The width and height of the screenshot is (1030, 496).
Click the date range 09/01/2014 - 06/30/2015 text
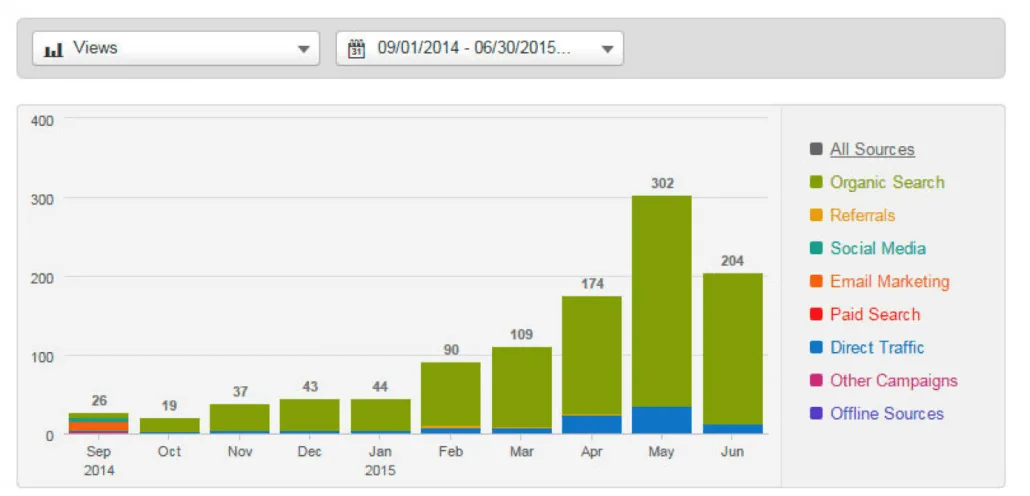click(474, 48)
